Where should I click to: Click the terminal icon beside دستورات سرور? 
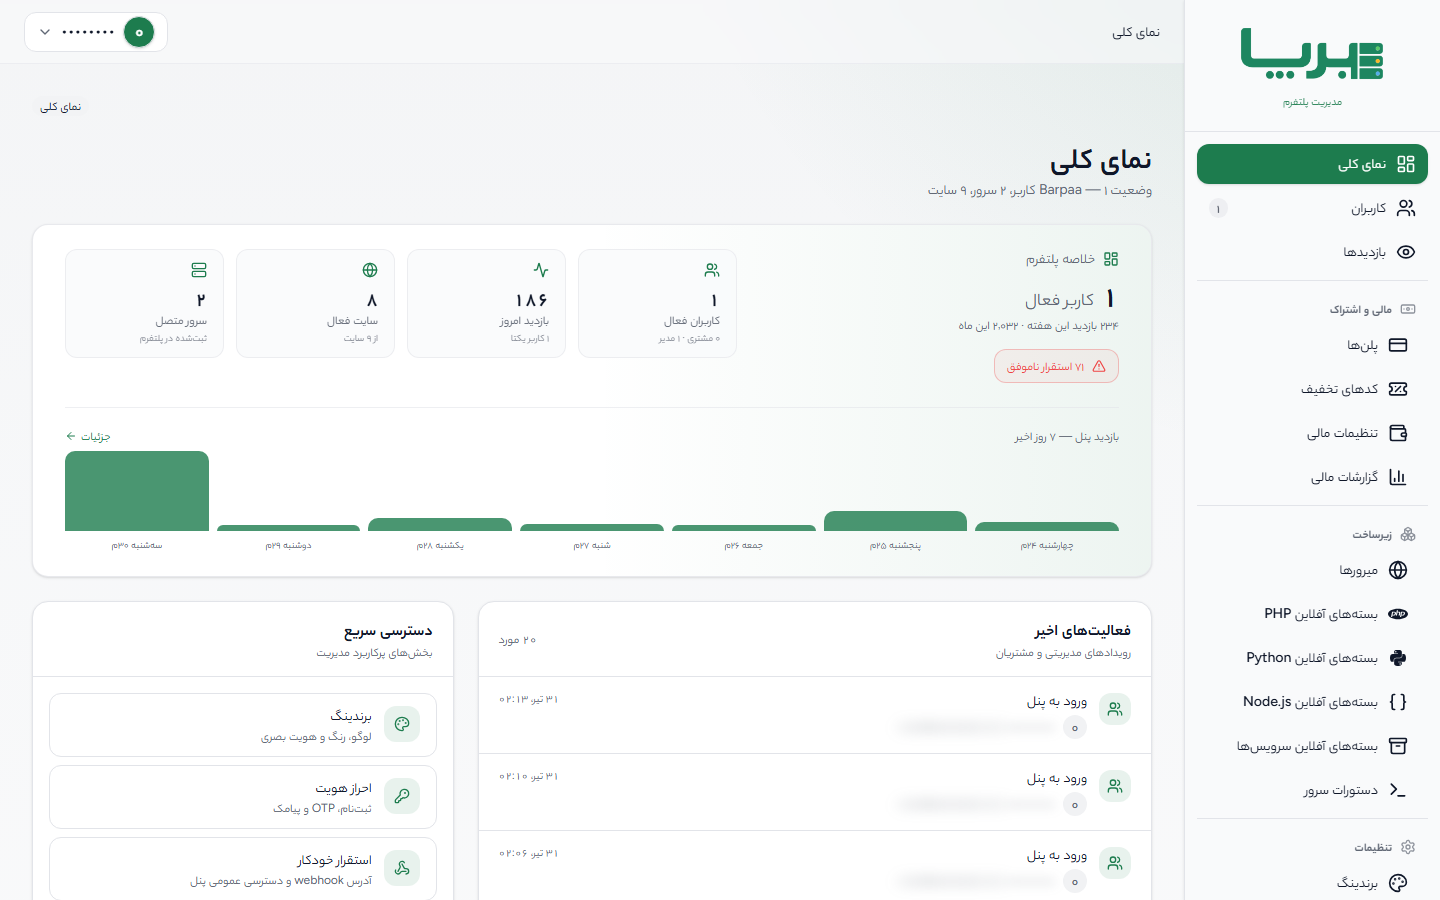1398,790
